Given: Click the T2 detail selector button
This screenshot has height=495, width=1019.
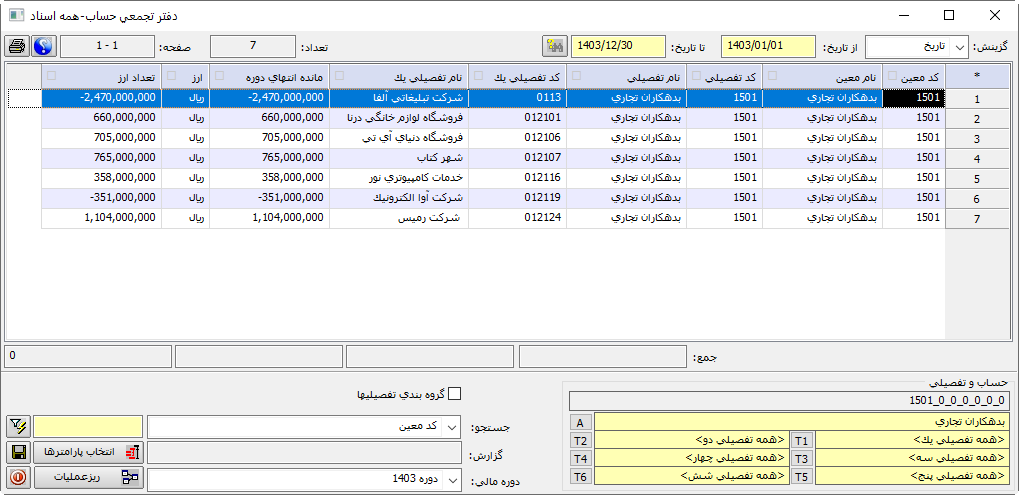Looking at the screenshot, I should click(580, 440).
